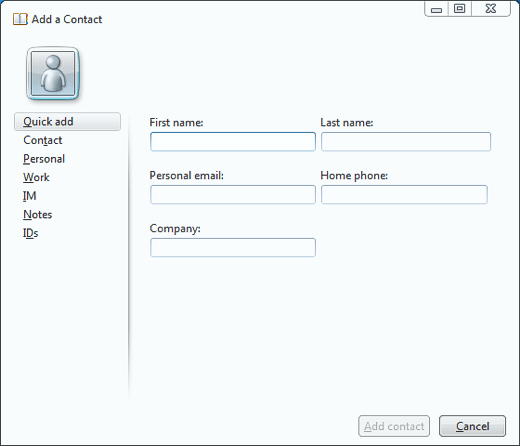
Task: Select the Notes section
Action: [38, 215]
